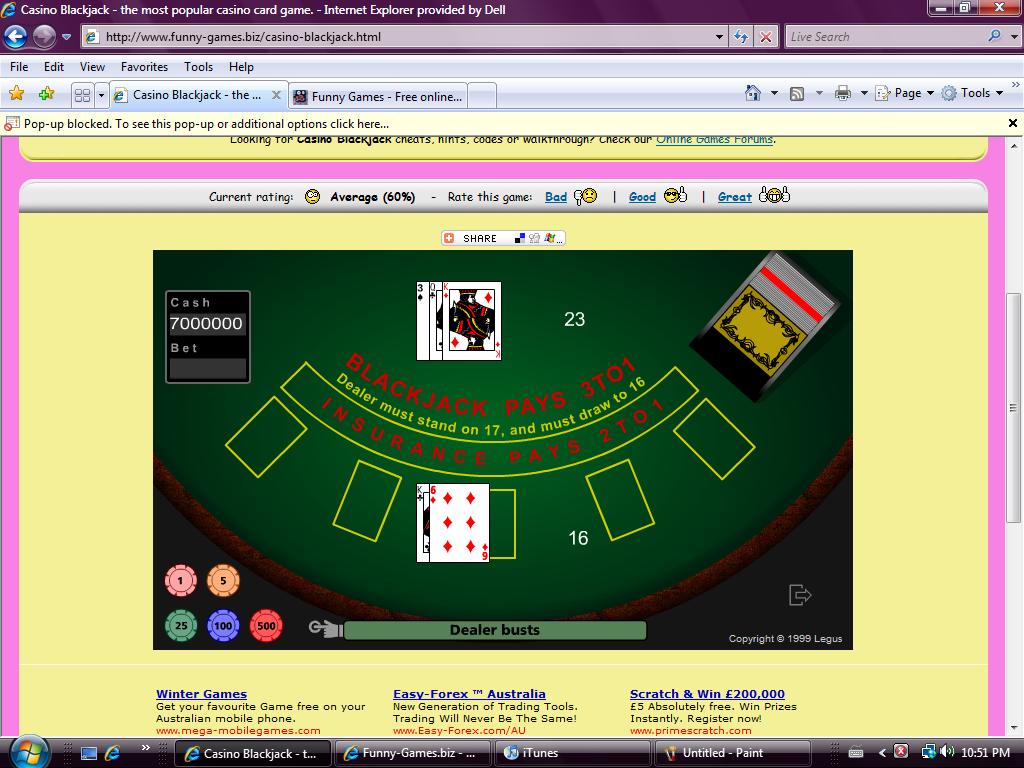Stop loading with the red X icon
Screen dimensions: 1024x768
tap(765, 37)
